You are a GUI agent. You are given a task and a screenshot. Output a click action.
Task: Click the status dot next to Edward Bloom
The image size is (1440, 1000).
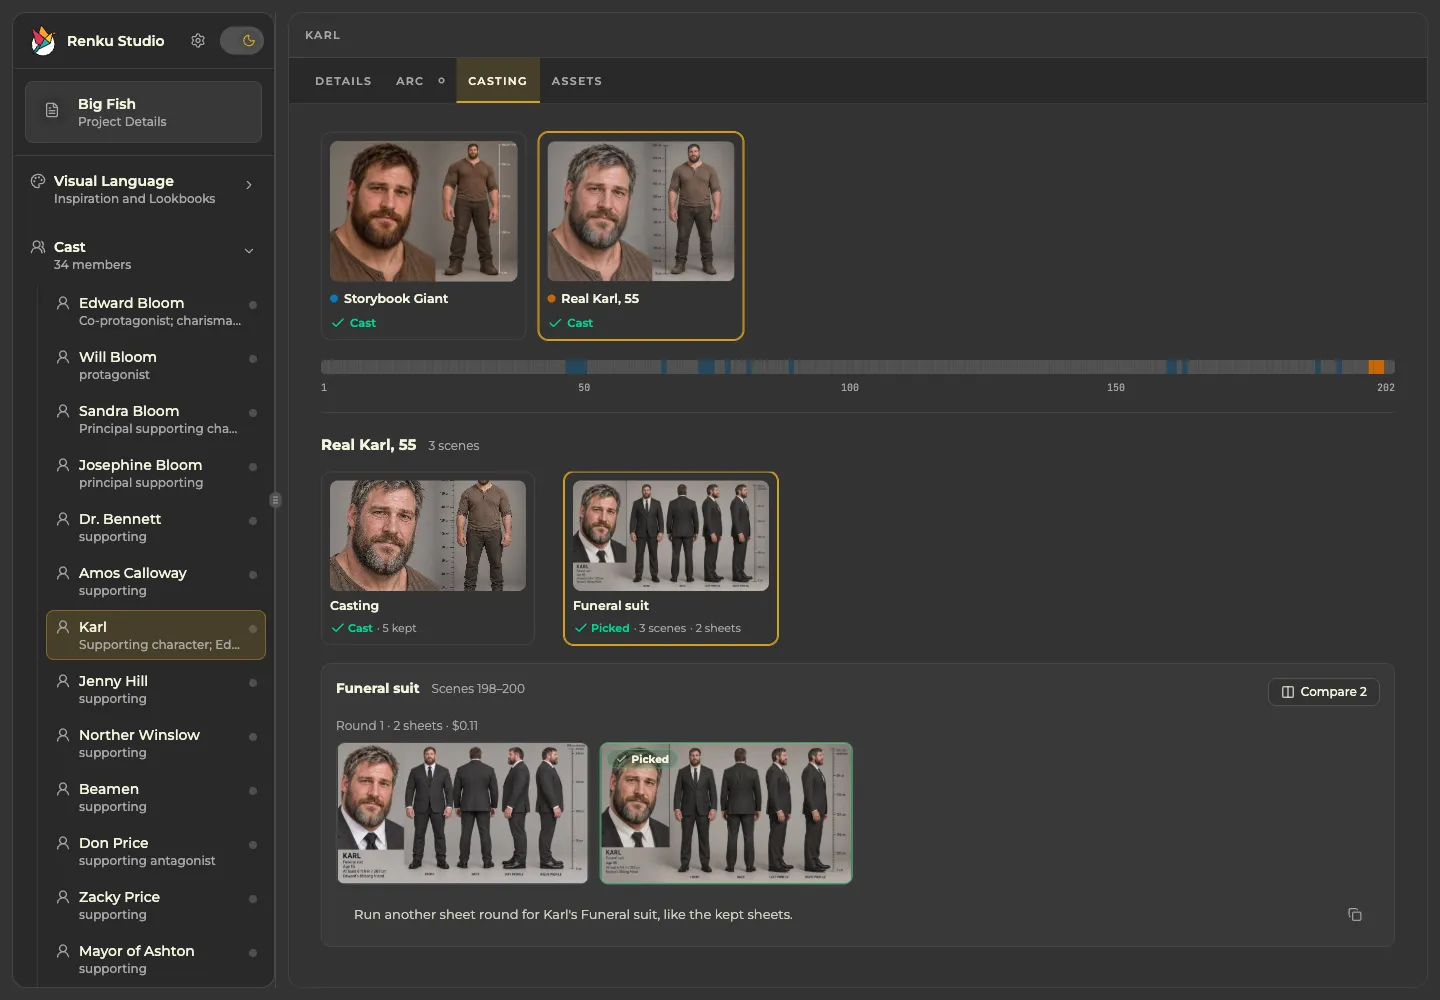(x=253, y=305)
